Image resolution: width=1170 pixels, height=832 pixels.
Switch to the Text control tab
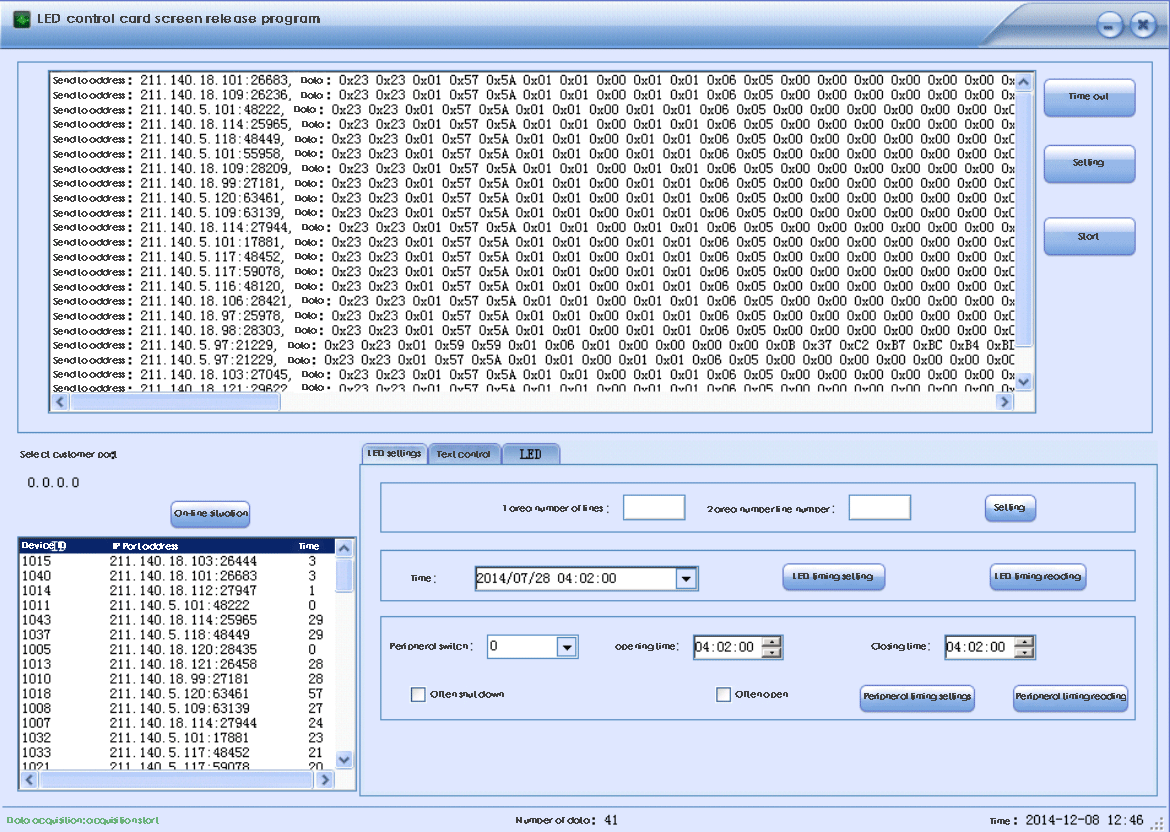click(464, 454)
